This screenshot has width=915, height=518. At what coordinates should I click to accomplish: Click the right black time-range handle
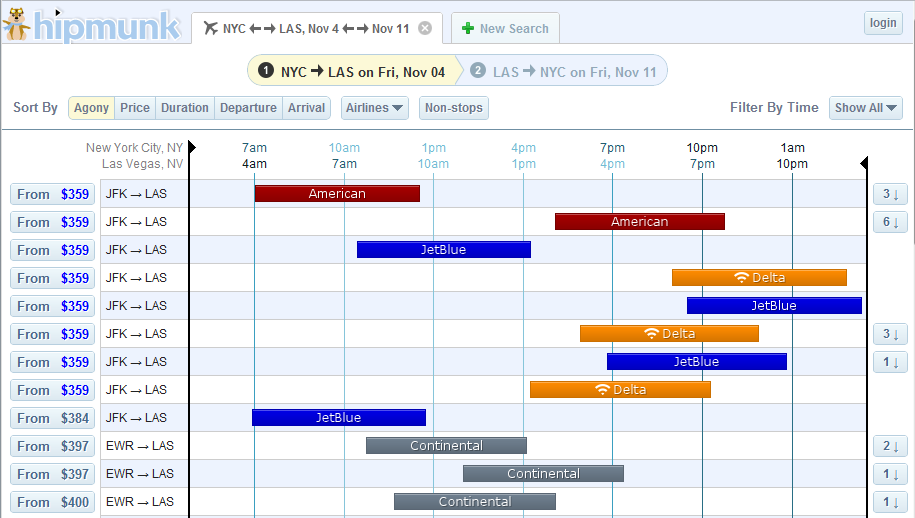[x=864, y=164]
